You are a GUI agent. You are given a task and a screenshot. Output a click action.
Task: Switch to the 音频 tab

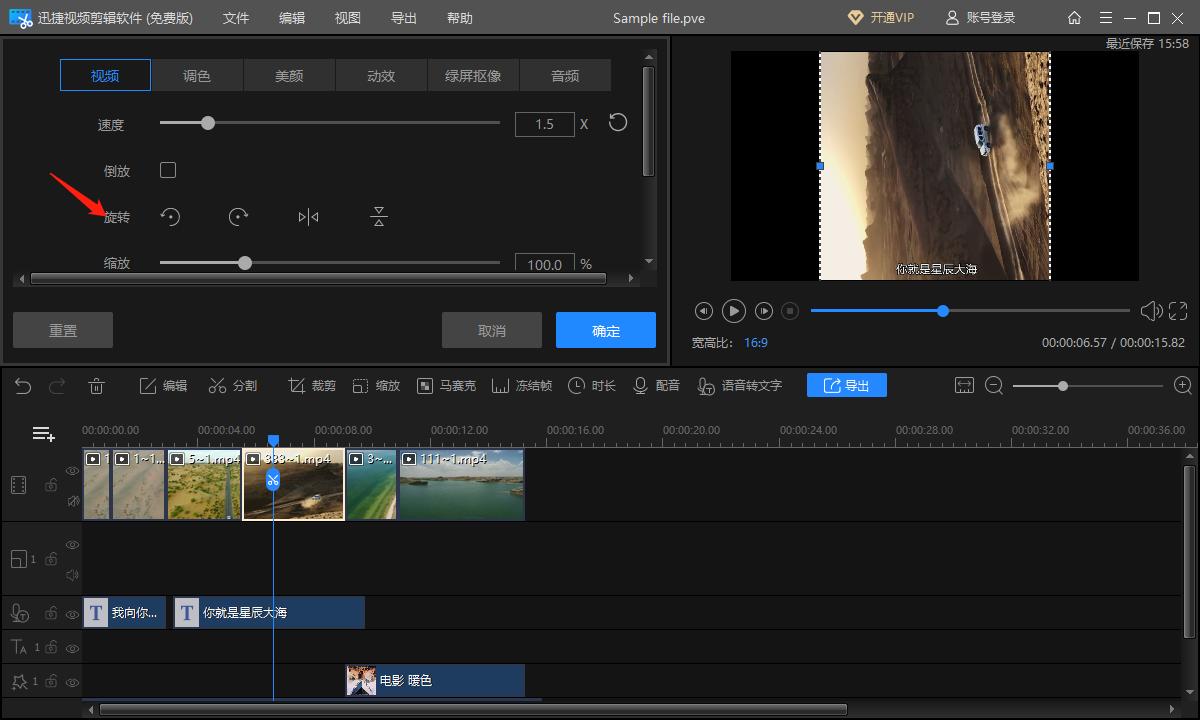[565, 75]
